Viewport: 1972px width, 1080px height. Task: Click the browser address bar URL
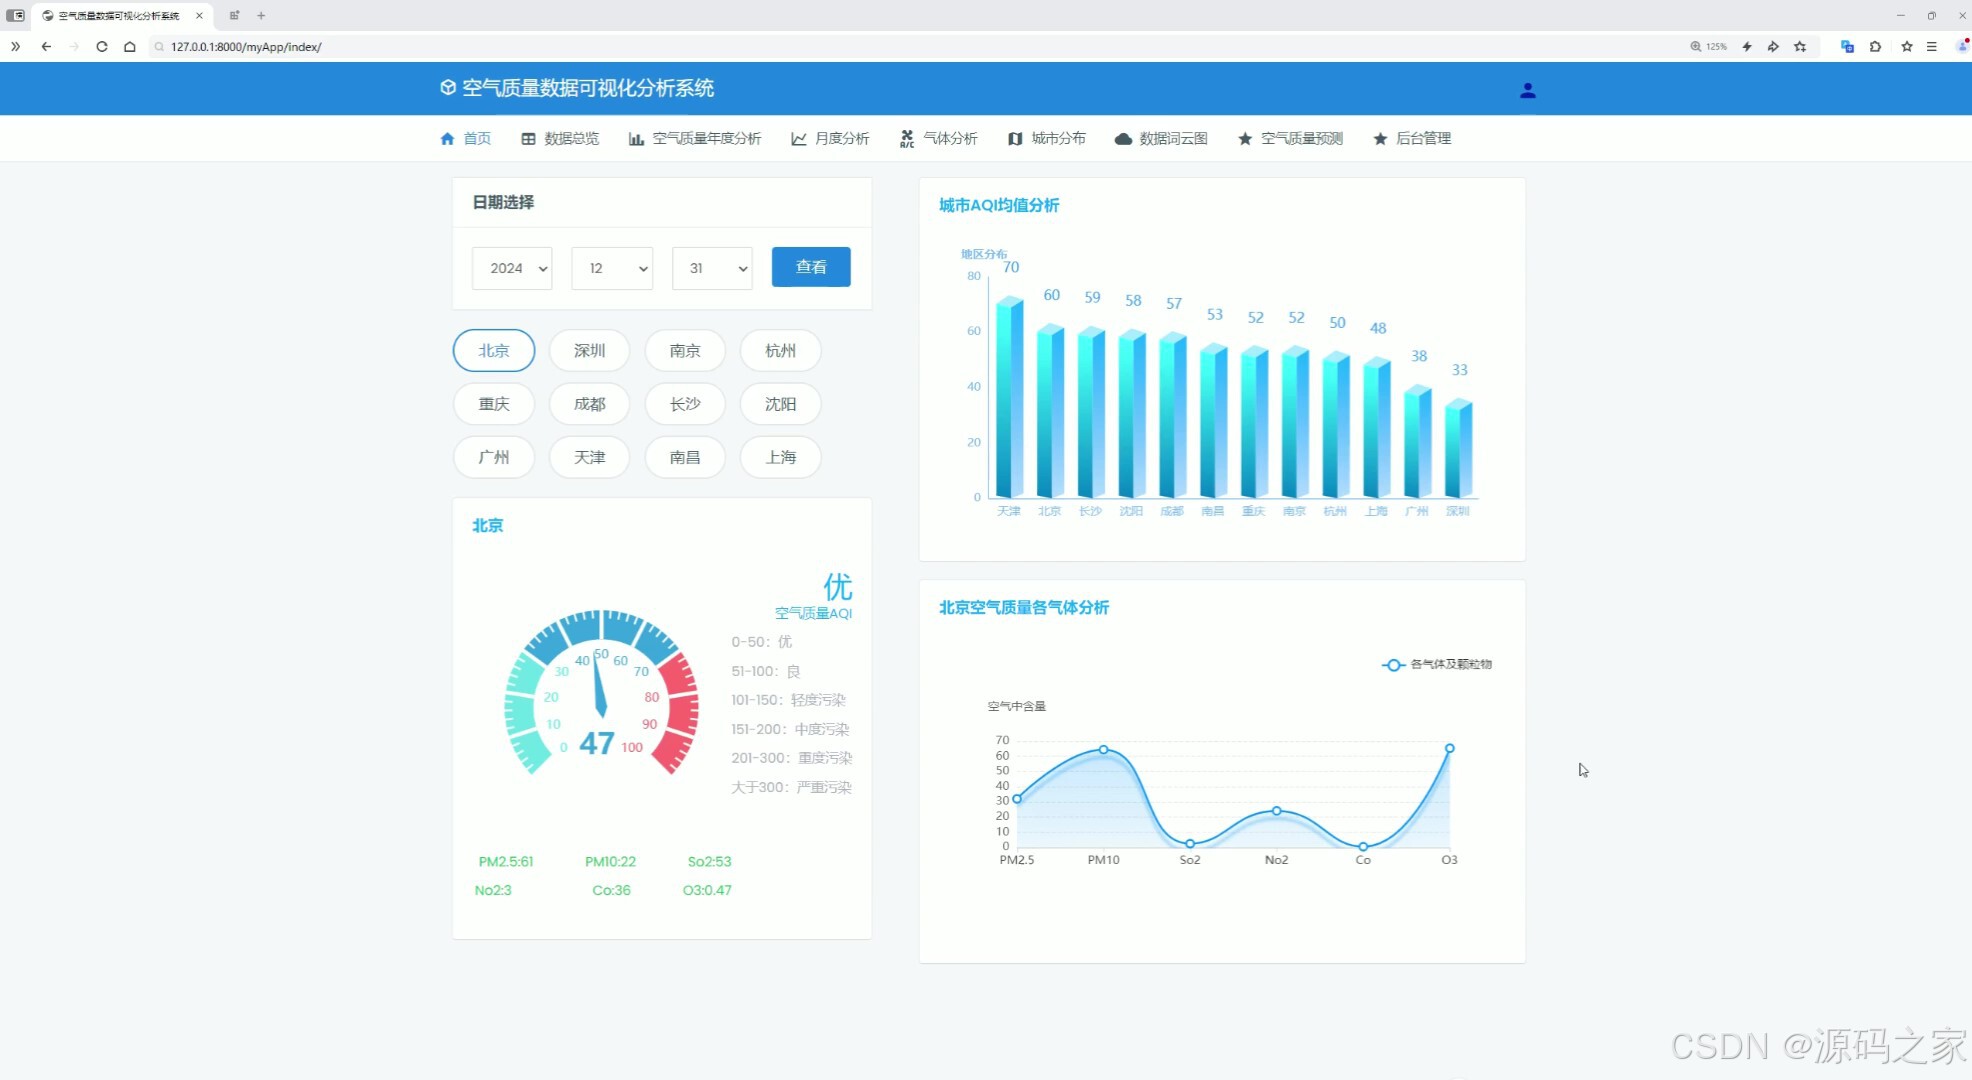[x=246, y=47]
